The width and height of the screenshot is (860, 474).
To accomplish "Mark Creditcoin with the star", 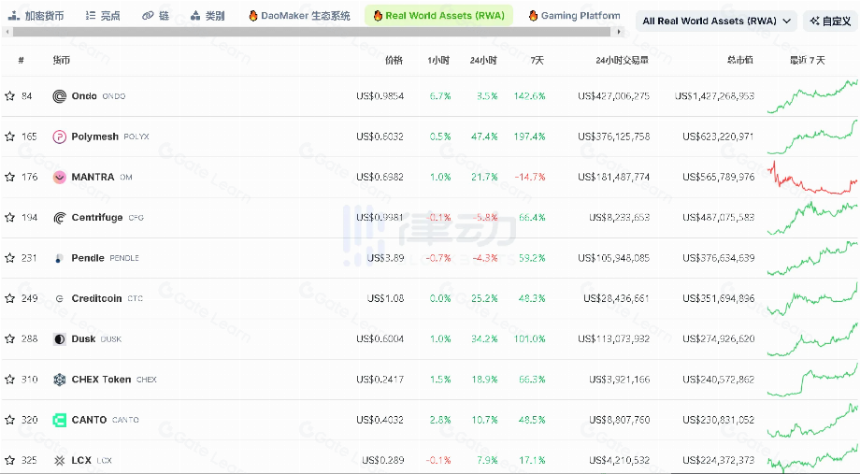I will (x=9, y=298).
